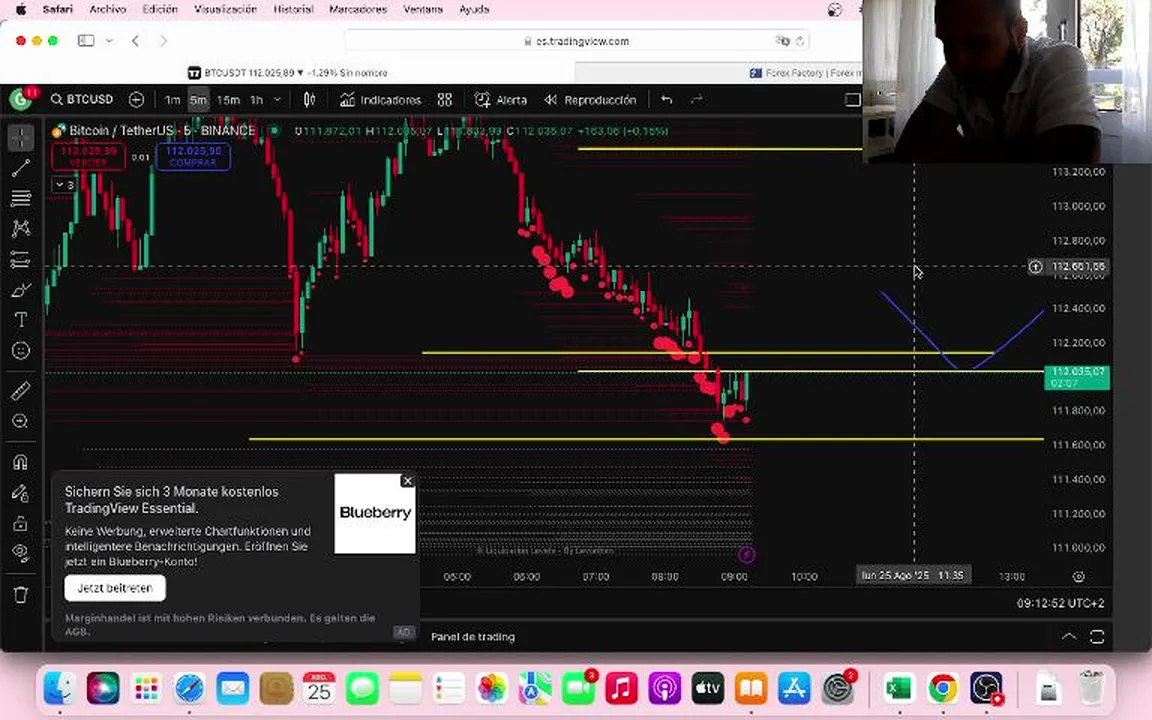Screen dimensions: 1152x720
Task: Open Finder from the Dock
Action: point(60,688)
